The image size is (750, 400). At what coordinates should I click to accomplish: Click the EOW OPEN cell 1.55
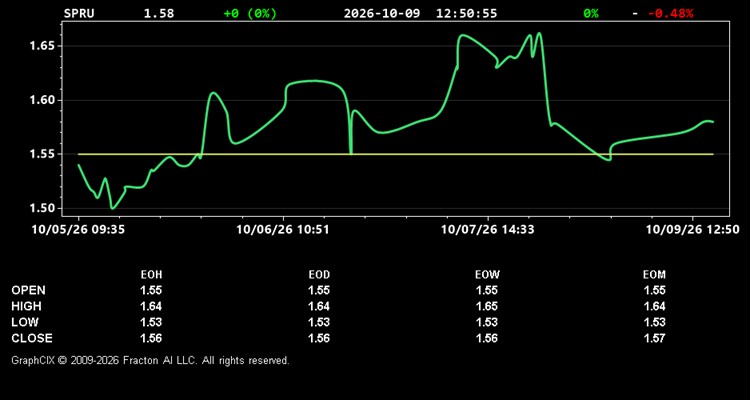(487, 290)
